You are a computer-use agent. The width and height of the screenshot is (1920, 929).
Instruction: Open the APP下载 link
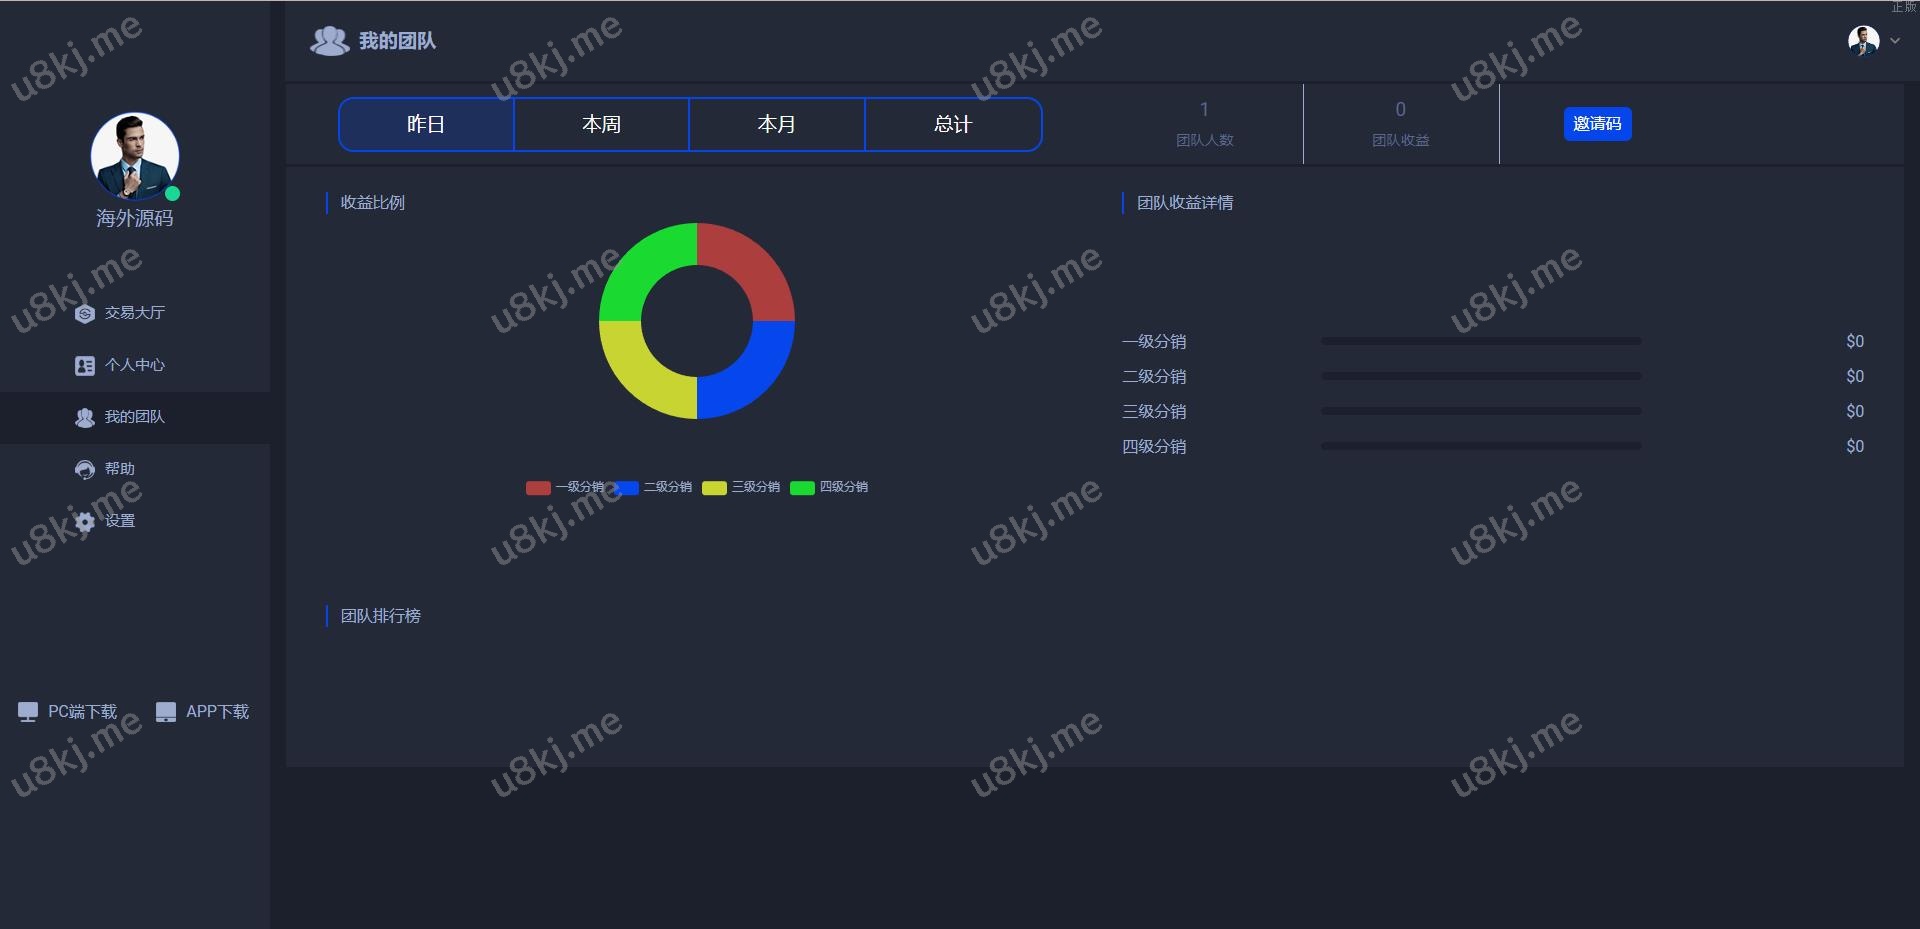coord(217,712)
